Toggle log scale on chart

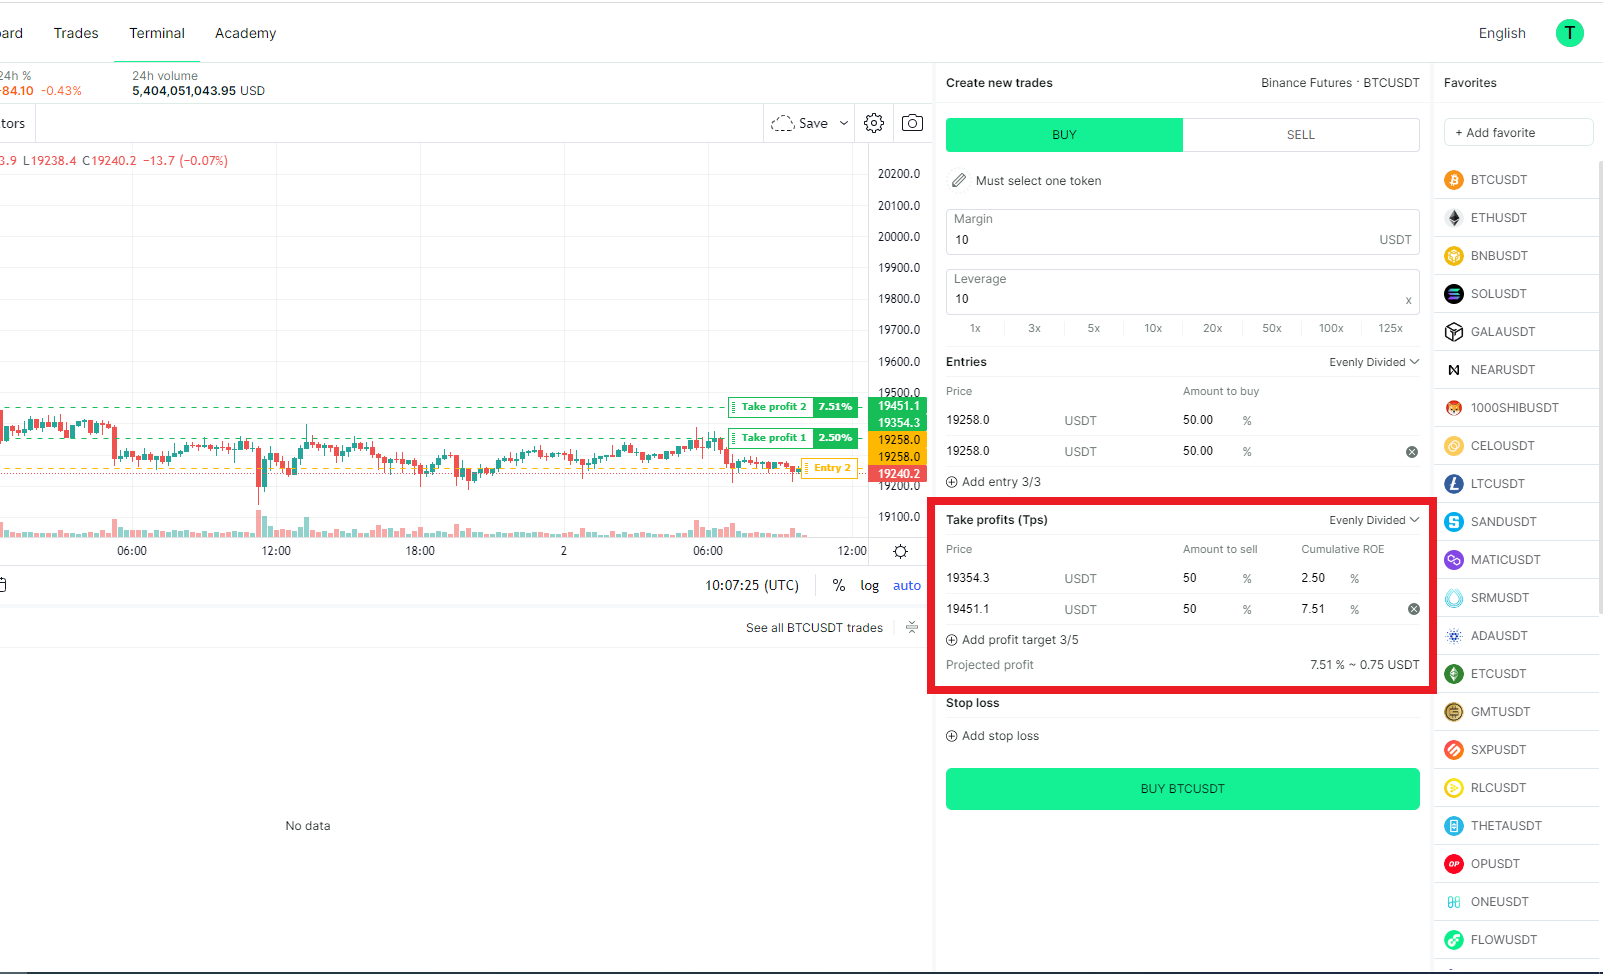point(869,586)
